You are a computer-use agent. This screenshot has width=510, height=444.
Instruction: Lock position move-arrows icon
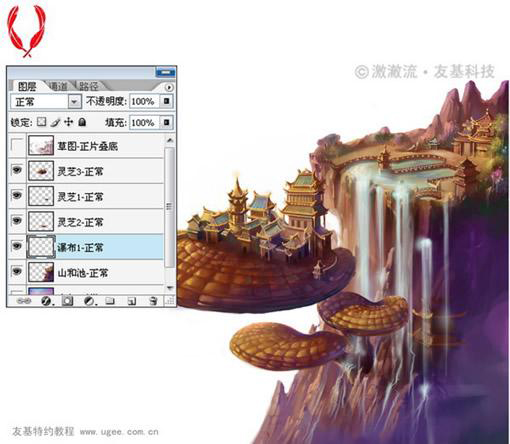point(68,122)
